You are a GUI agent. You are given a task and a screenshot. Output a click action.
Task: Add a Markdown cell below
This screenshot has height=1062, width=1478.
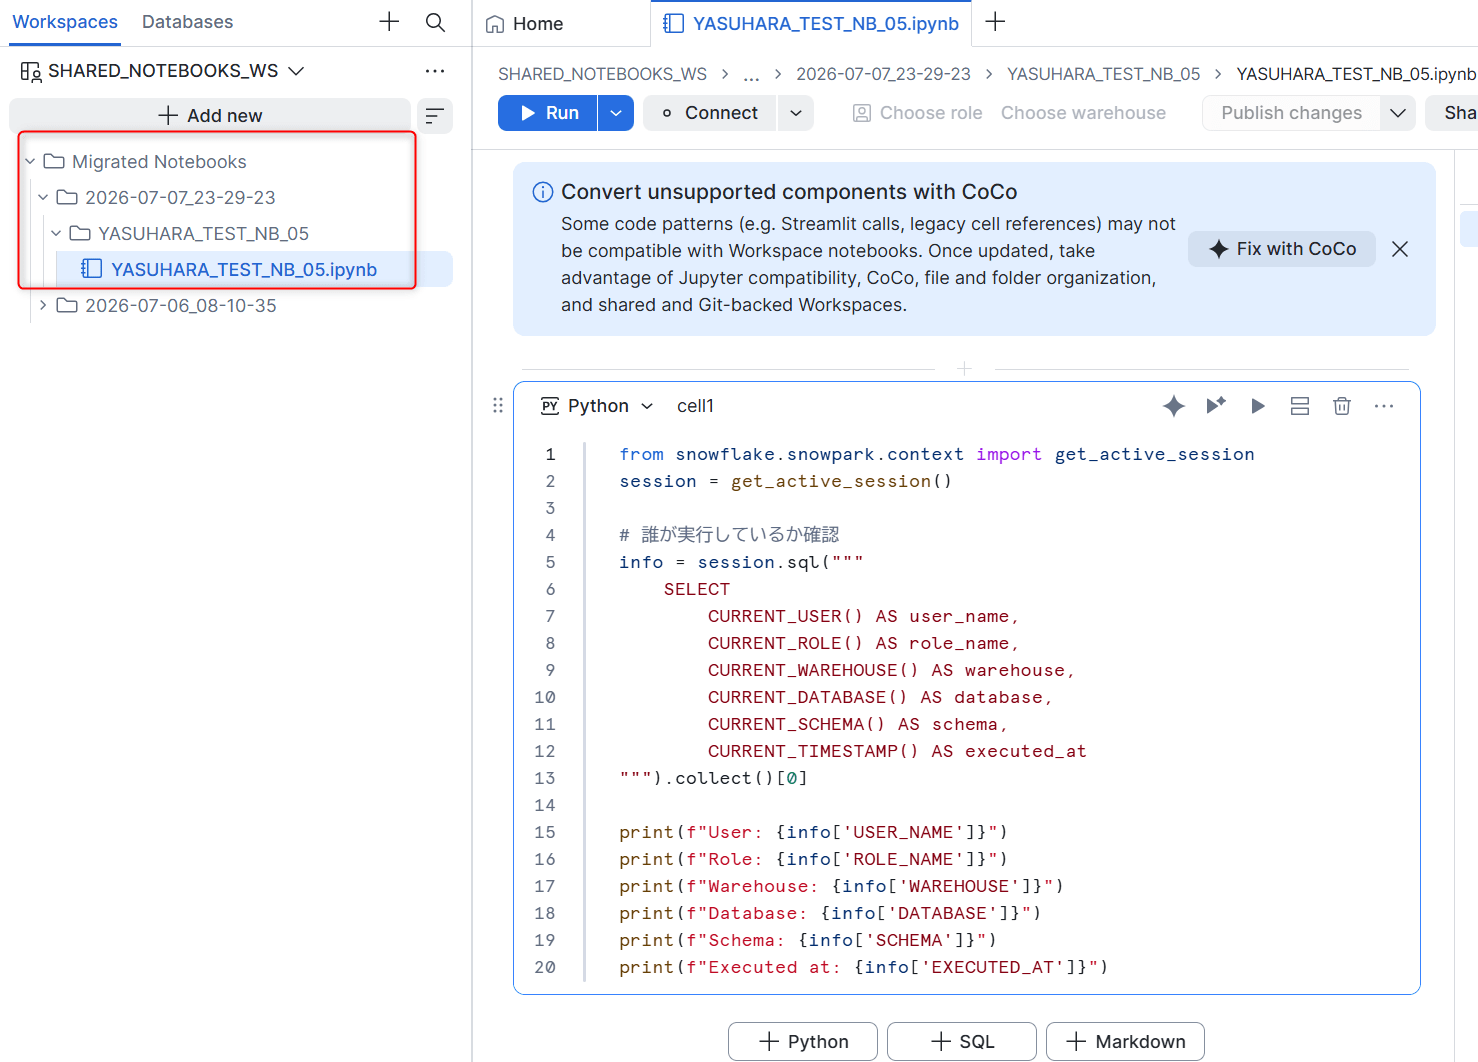tap(1125, 1041)
